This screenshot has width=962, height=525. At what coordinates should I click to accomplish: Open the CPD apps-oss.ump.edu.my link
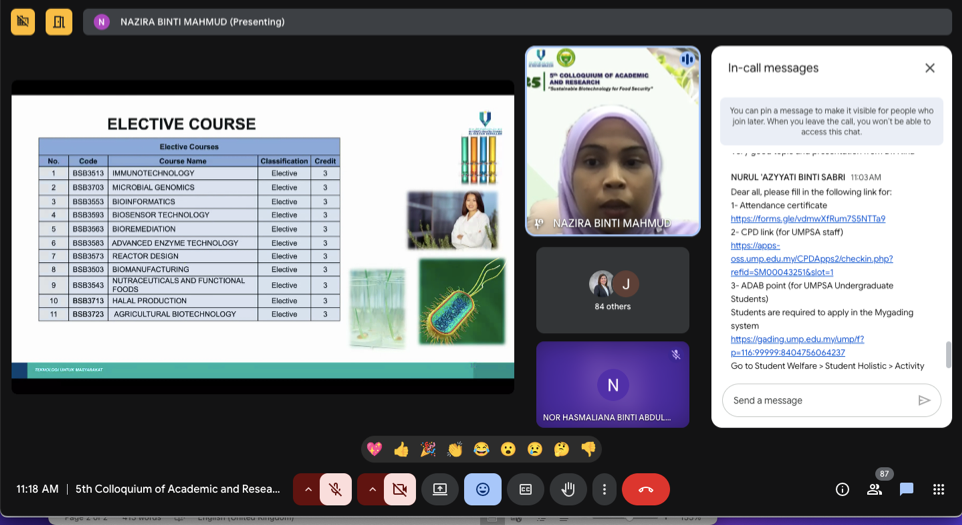click(x=811, y=259)
